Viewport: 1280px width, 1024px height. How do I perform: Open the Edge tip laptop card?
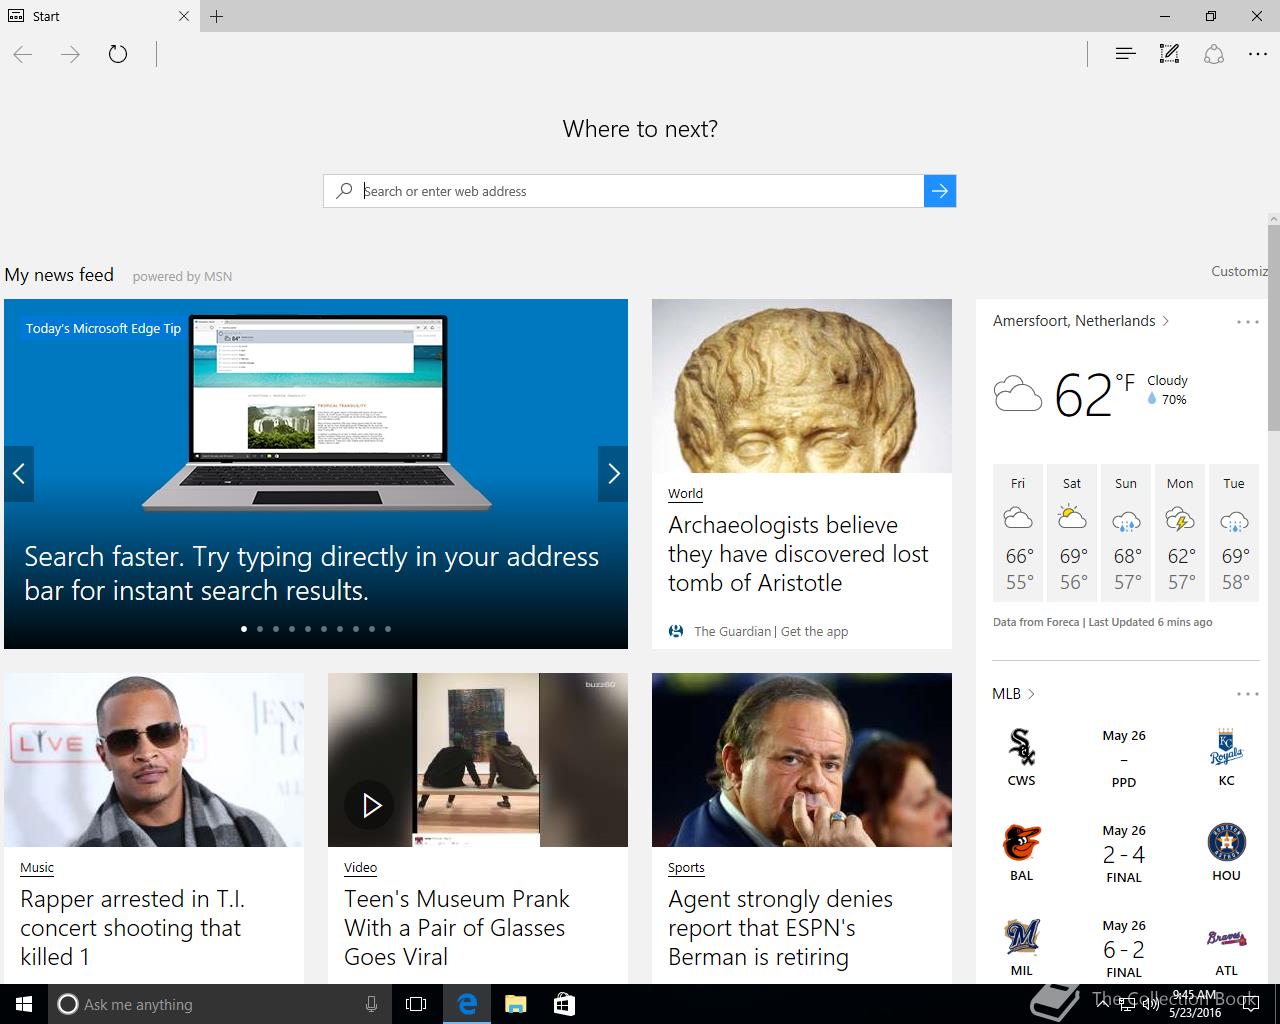tap(316, 474)
